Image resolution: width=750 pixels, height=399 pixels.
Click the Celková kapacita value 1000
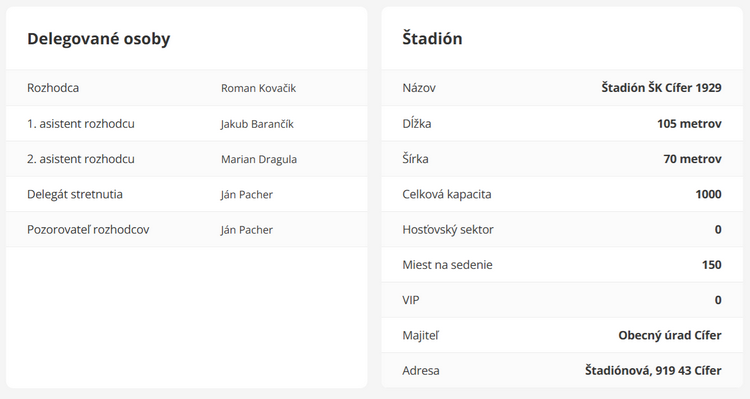tap(708, 194)
